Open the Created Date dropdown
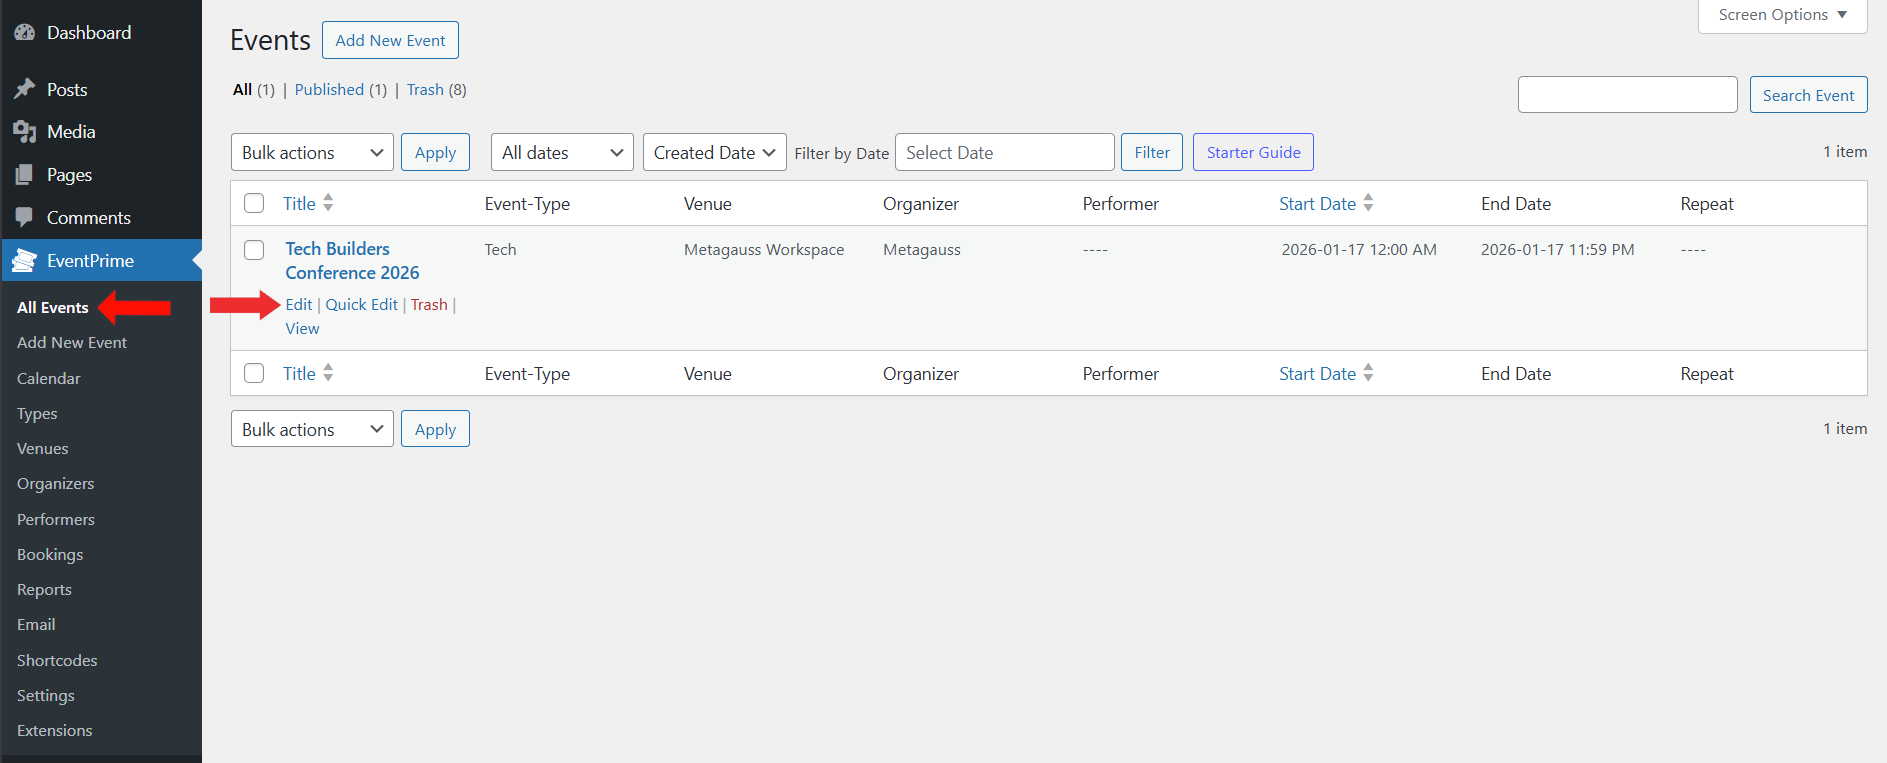The width and height of the screenshot is (1887, 763). click(x=714, y=152)
